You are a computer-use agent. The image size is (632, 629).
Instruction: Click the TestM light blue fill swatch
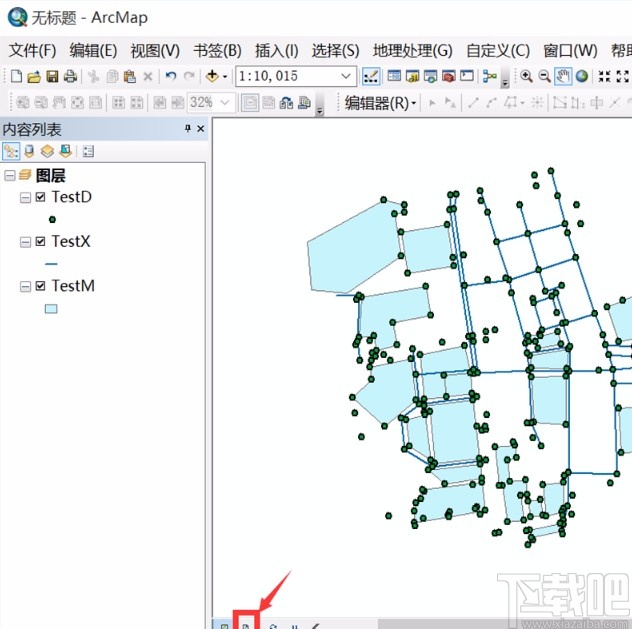[x=51, y=309]
